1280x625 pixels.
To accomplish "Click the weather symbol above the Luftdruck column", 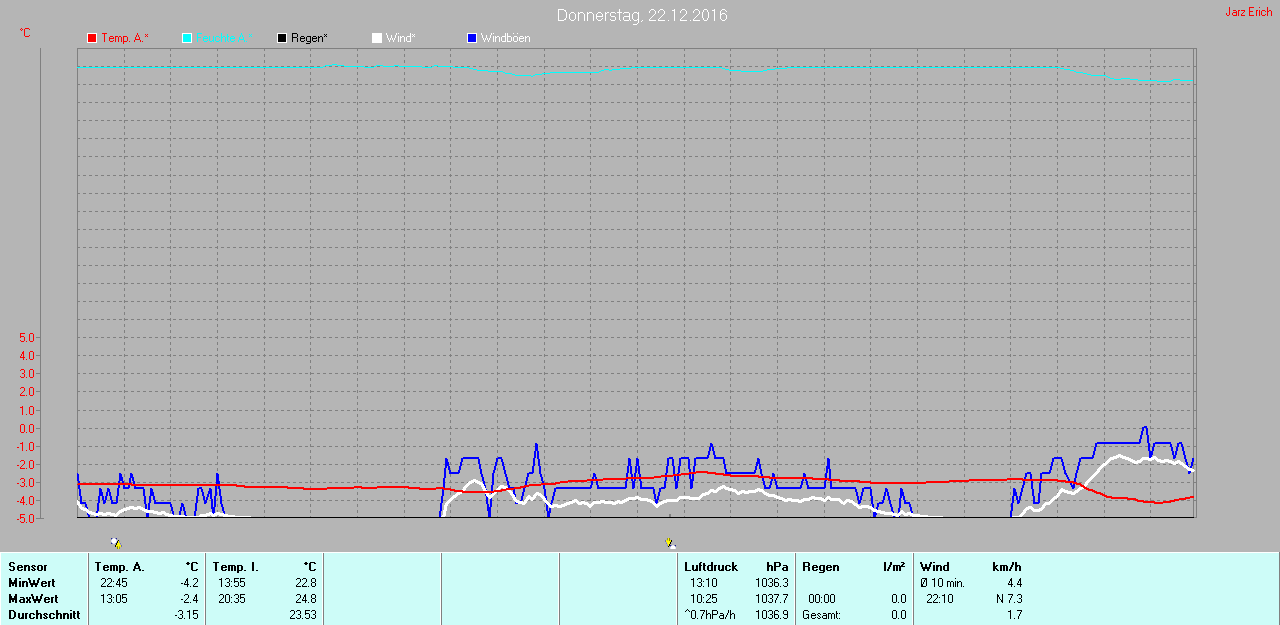I will pos(669,542).
